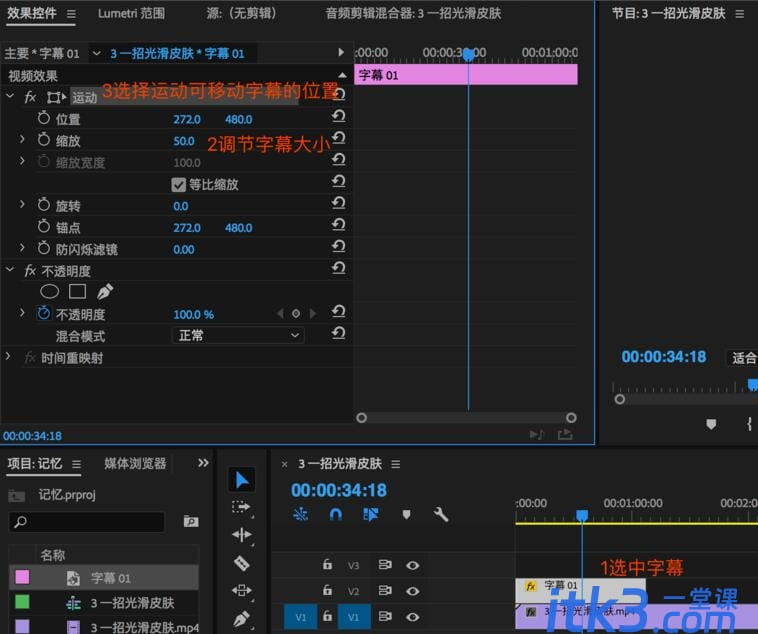Select the Slip tool
This screenshot has height=634, width=758.
(241, 590)
